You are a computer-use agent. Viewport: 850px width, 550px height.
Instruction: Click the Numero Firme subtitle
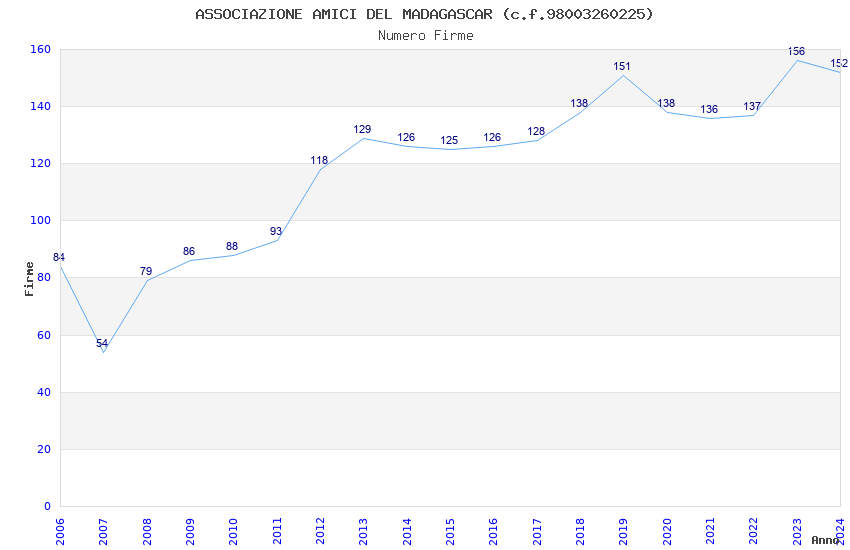click(426, 36)
